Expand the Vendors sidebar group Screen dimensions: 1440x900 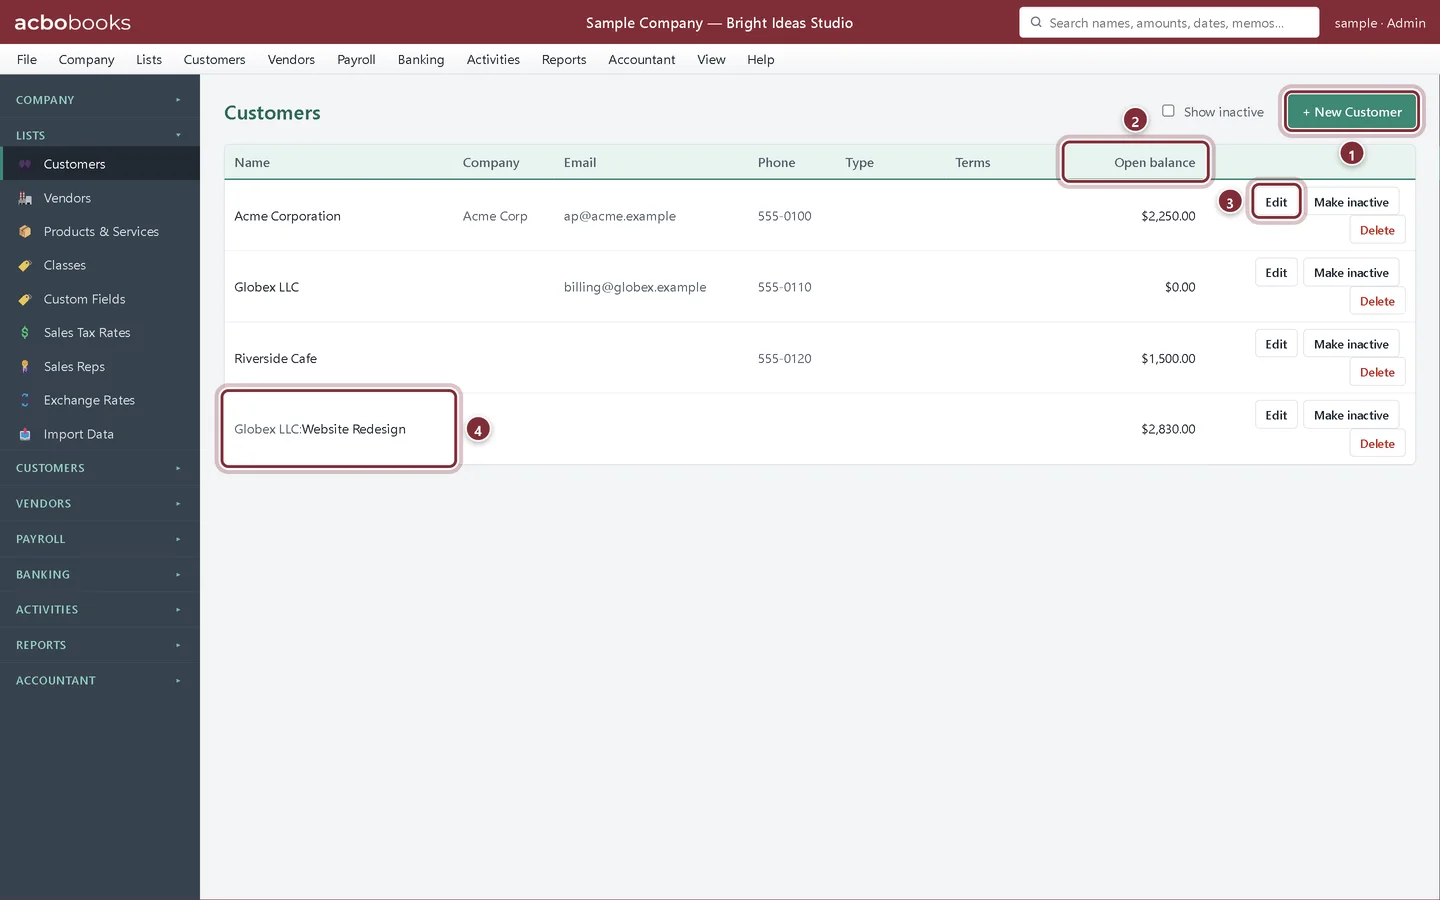(100, 503)
